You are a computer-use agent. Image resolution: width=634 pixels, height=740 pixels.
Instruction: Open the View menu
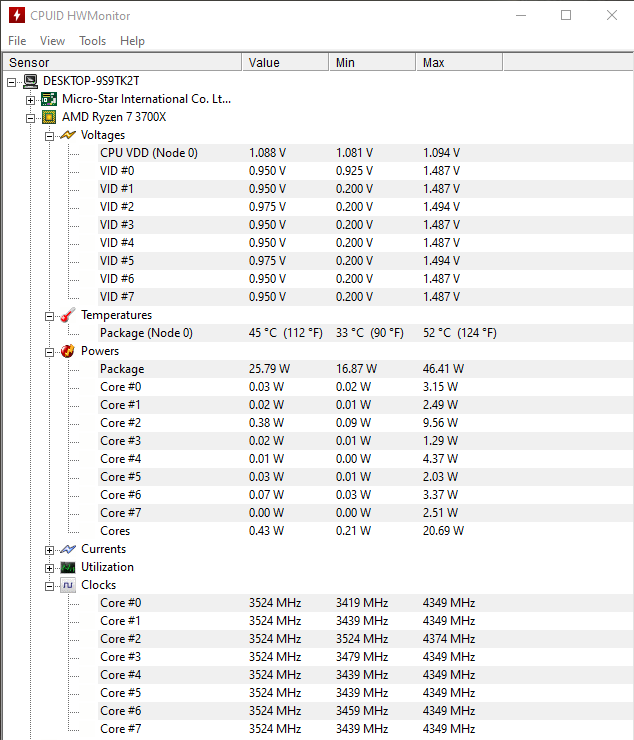(52, 41)
